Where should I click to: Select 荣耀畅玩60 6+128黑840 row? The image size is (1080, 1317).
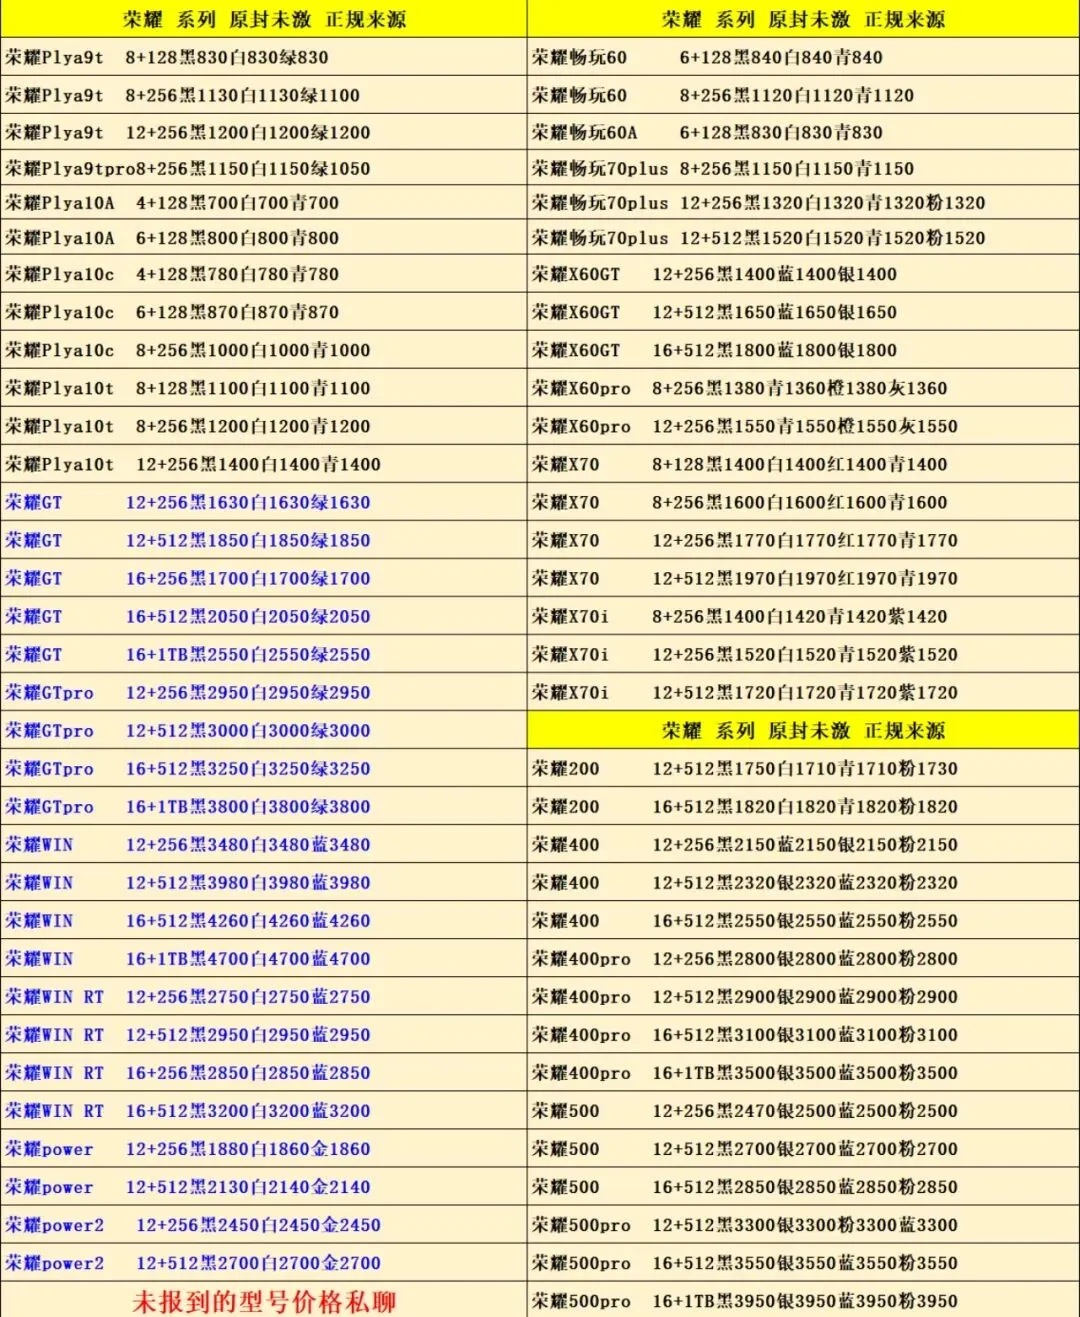pyautogui.click(x=803, y=58)
